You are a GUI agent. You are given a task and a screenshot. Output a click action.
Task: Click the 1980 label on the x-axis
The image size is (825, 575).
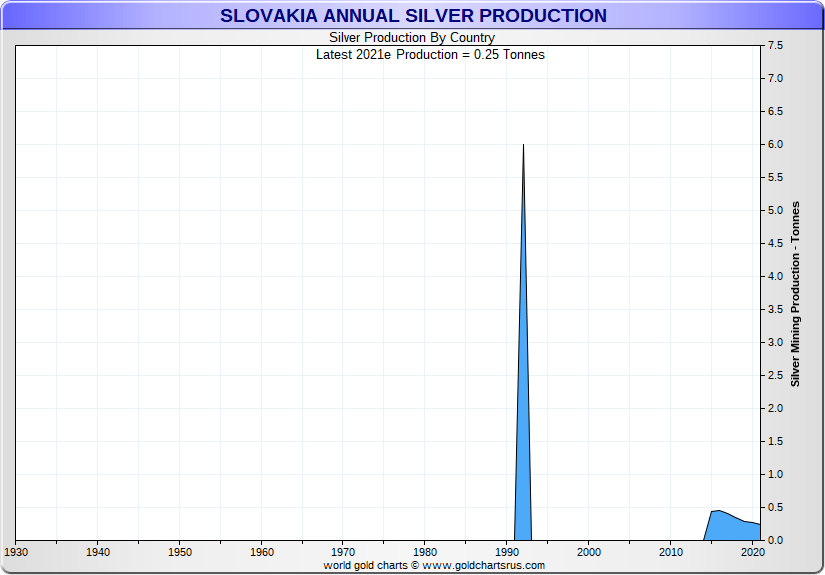425,551
